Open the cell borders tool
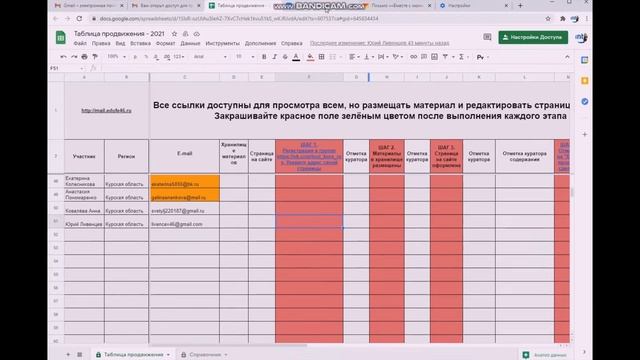The height and width of the screenshot is (360, 640). pyautogui.click(x=322, y=57)
